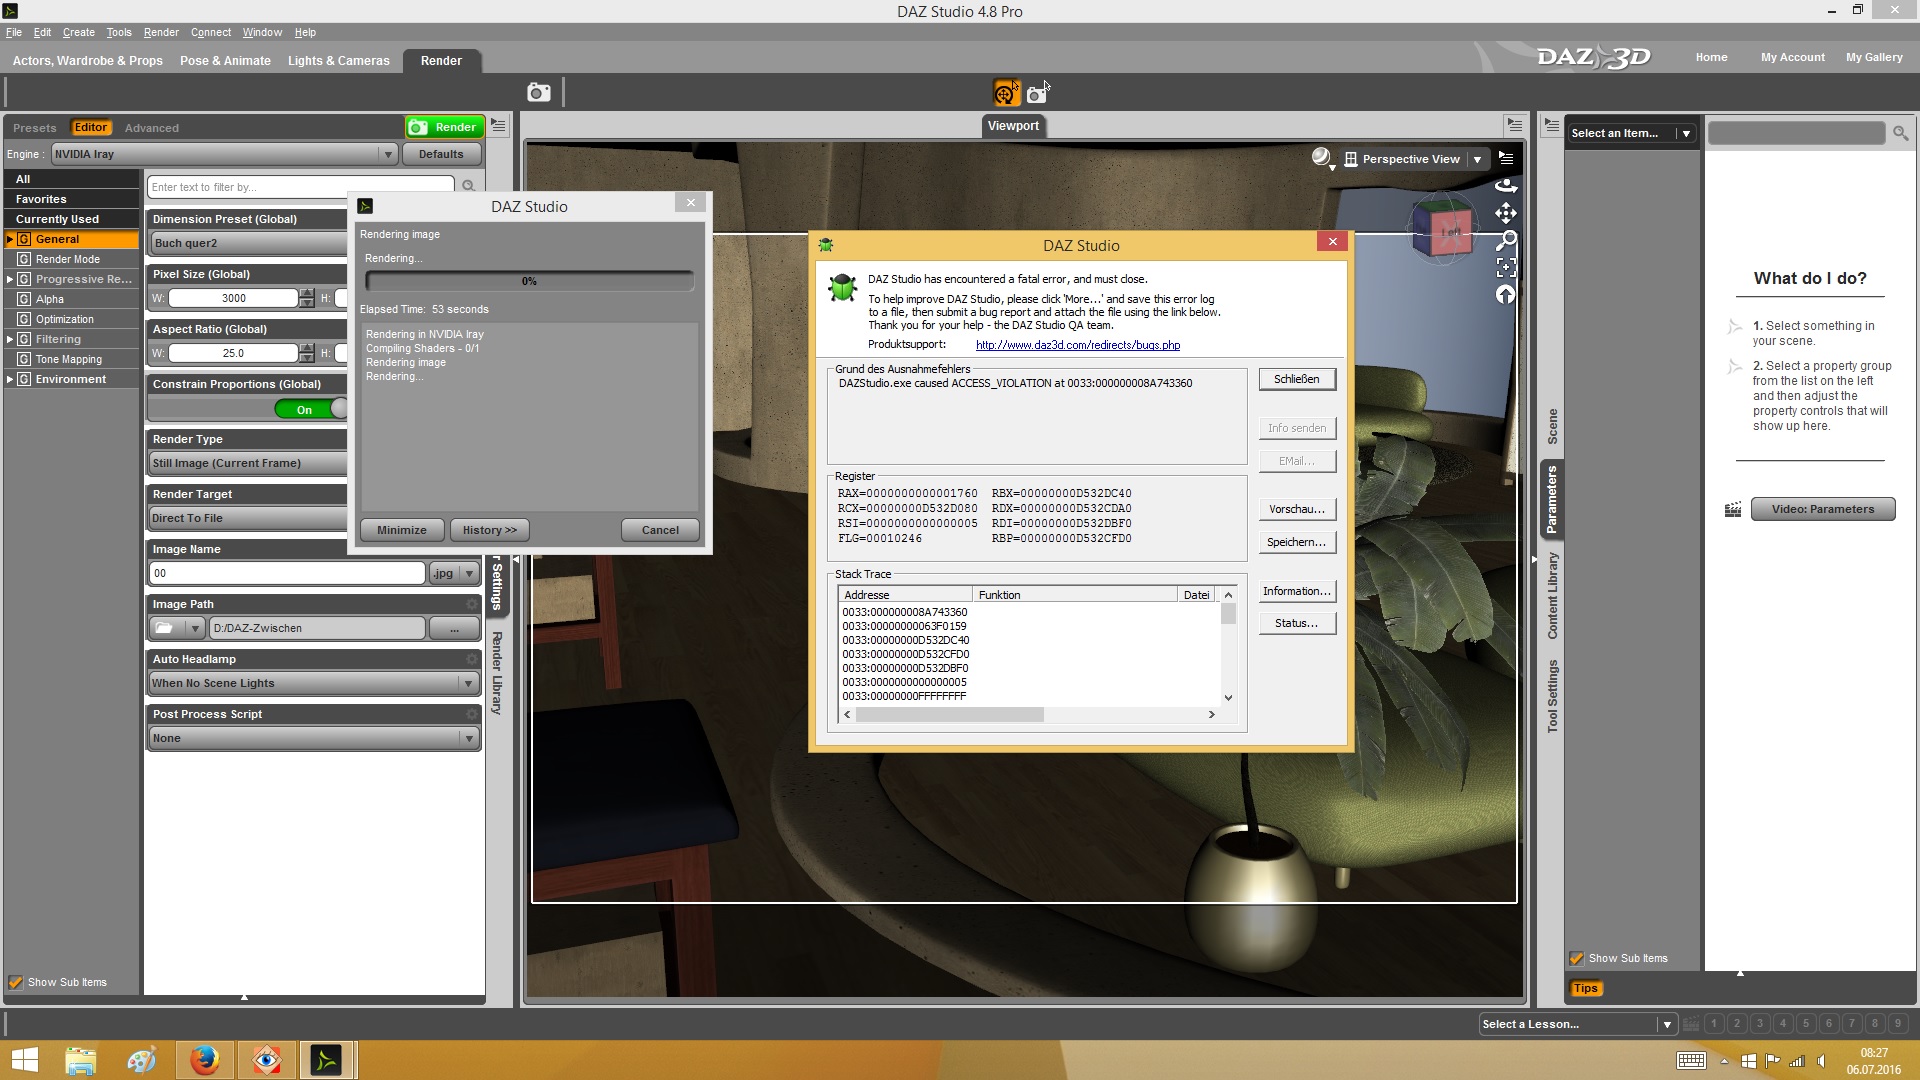1920x1080 pixels.
Task: Switch to Lights & Cameras tab
Action: pos(338,60)
